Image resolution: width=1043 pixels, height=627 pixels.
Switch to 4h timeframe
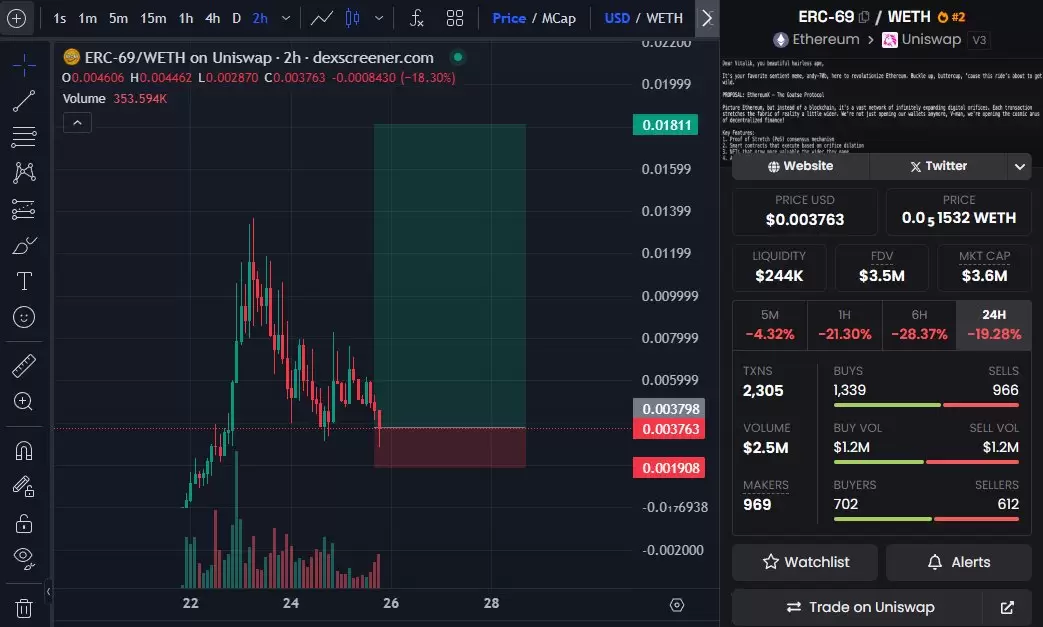[x=212, y=18]
